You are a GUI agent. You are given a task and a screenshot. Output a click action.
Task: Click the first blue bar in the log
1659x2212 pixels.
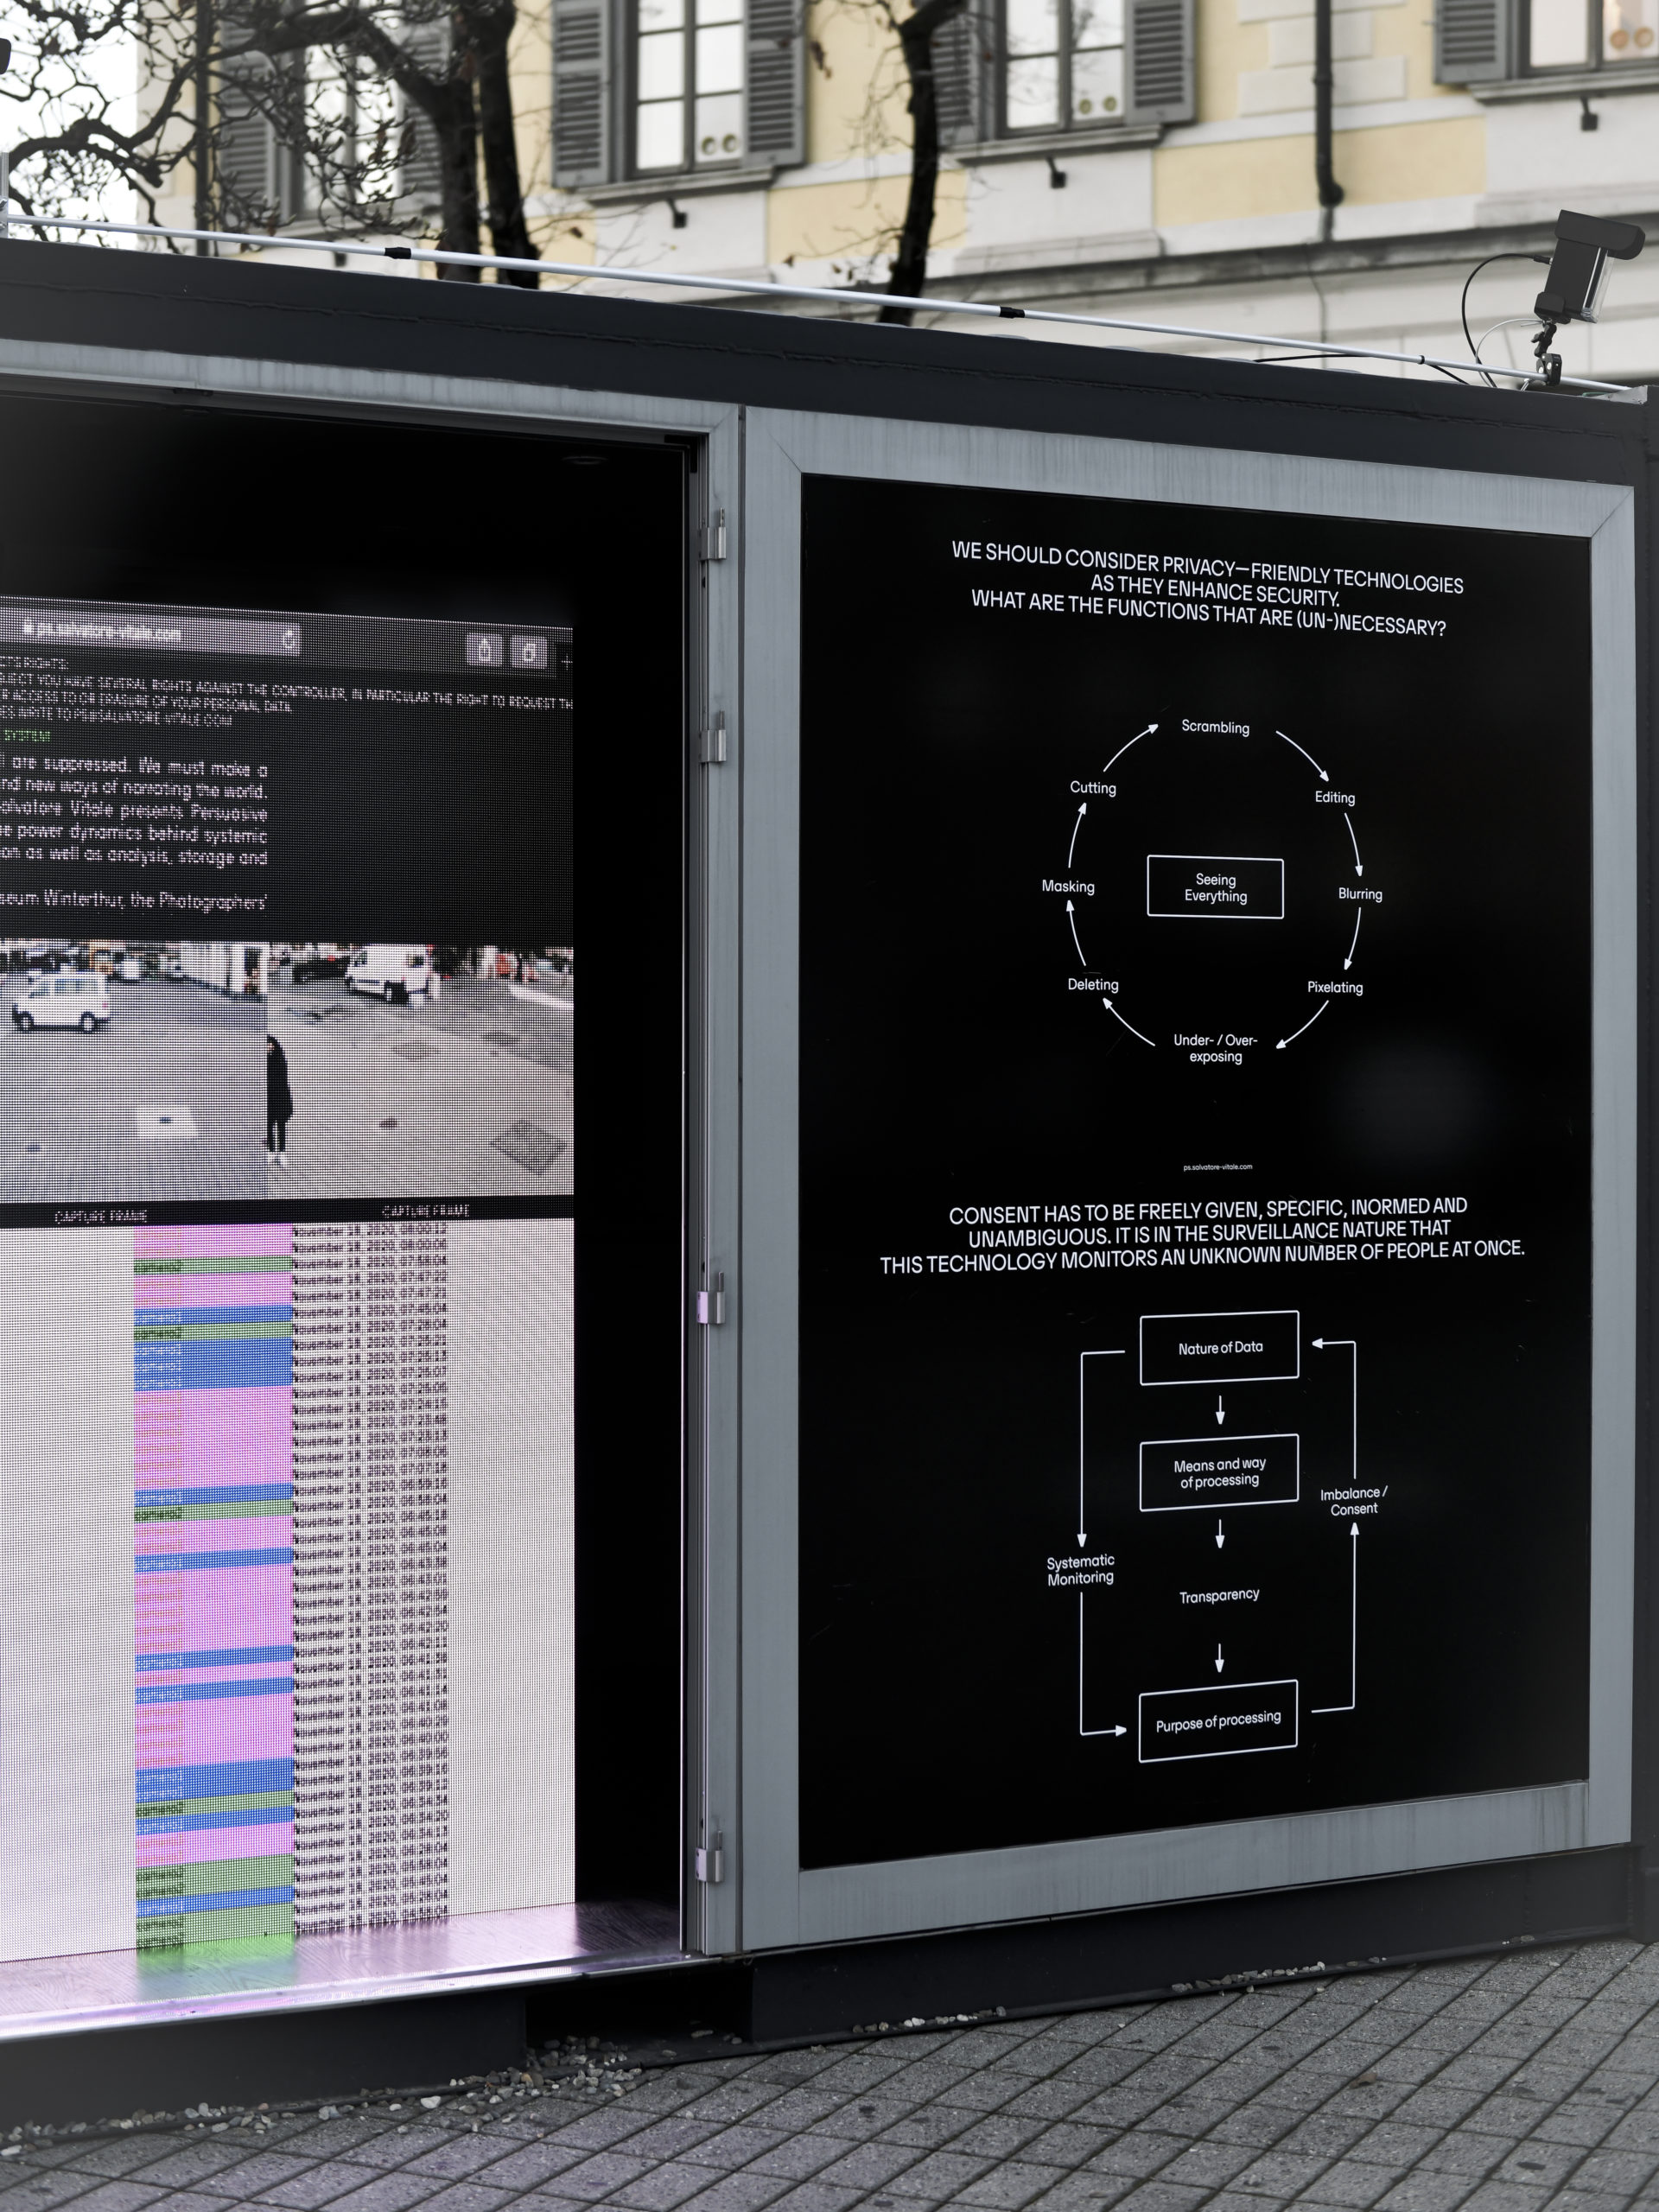pos(213,1314)
